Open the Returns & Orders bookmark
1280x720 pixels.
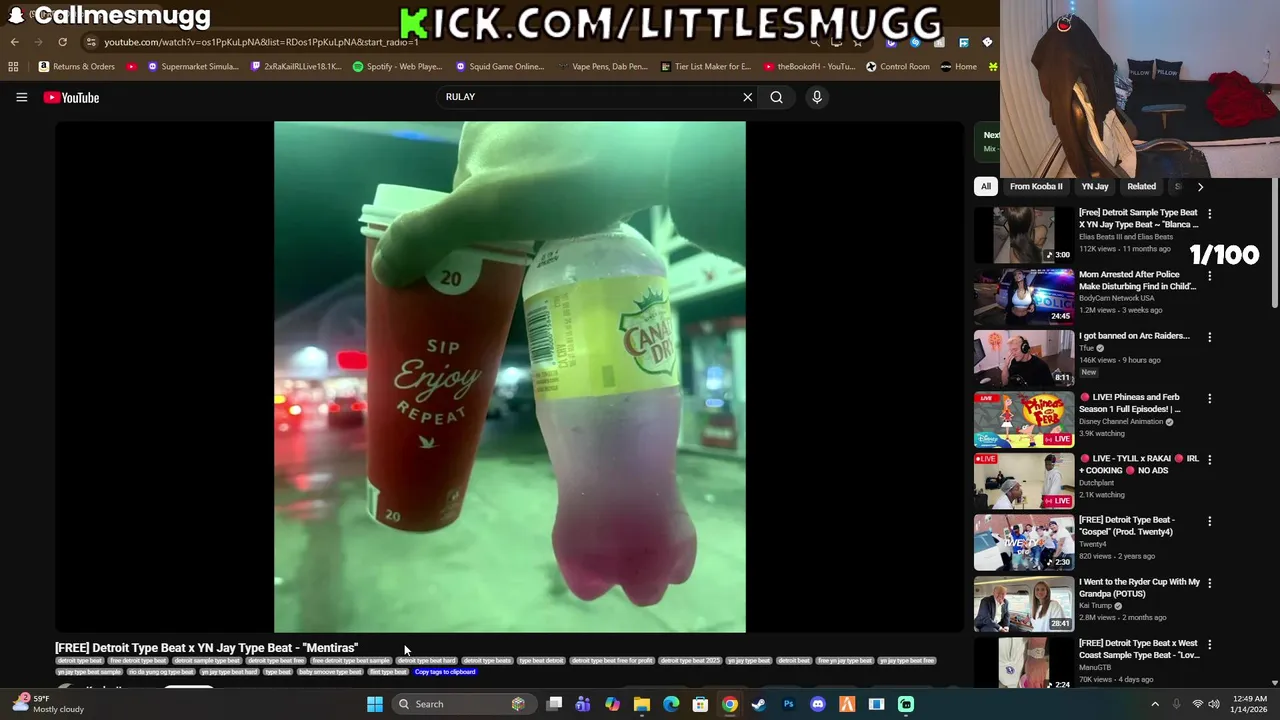coord(76,67)
